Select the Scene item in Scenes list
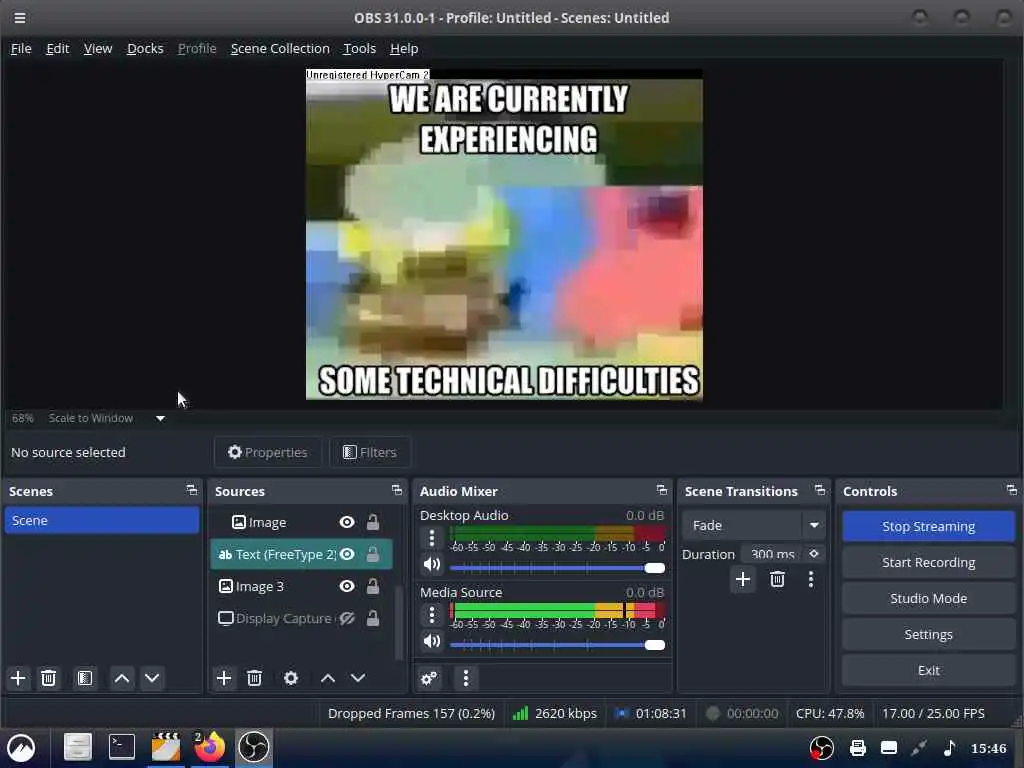 click(102, 520)
